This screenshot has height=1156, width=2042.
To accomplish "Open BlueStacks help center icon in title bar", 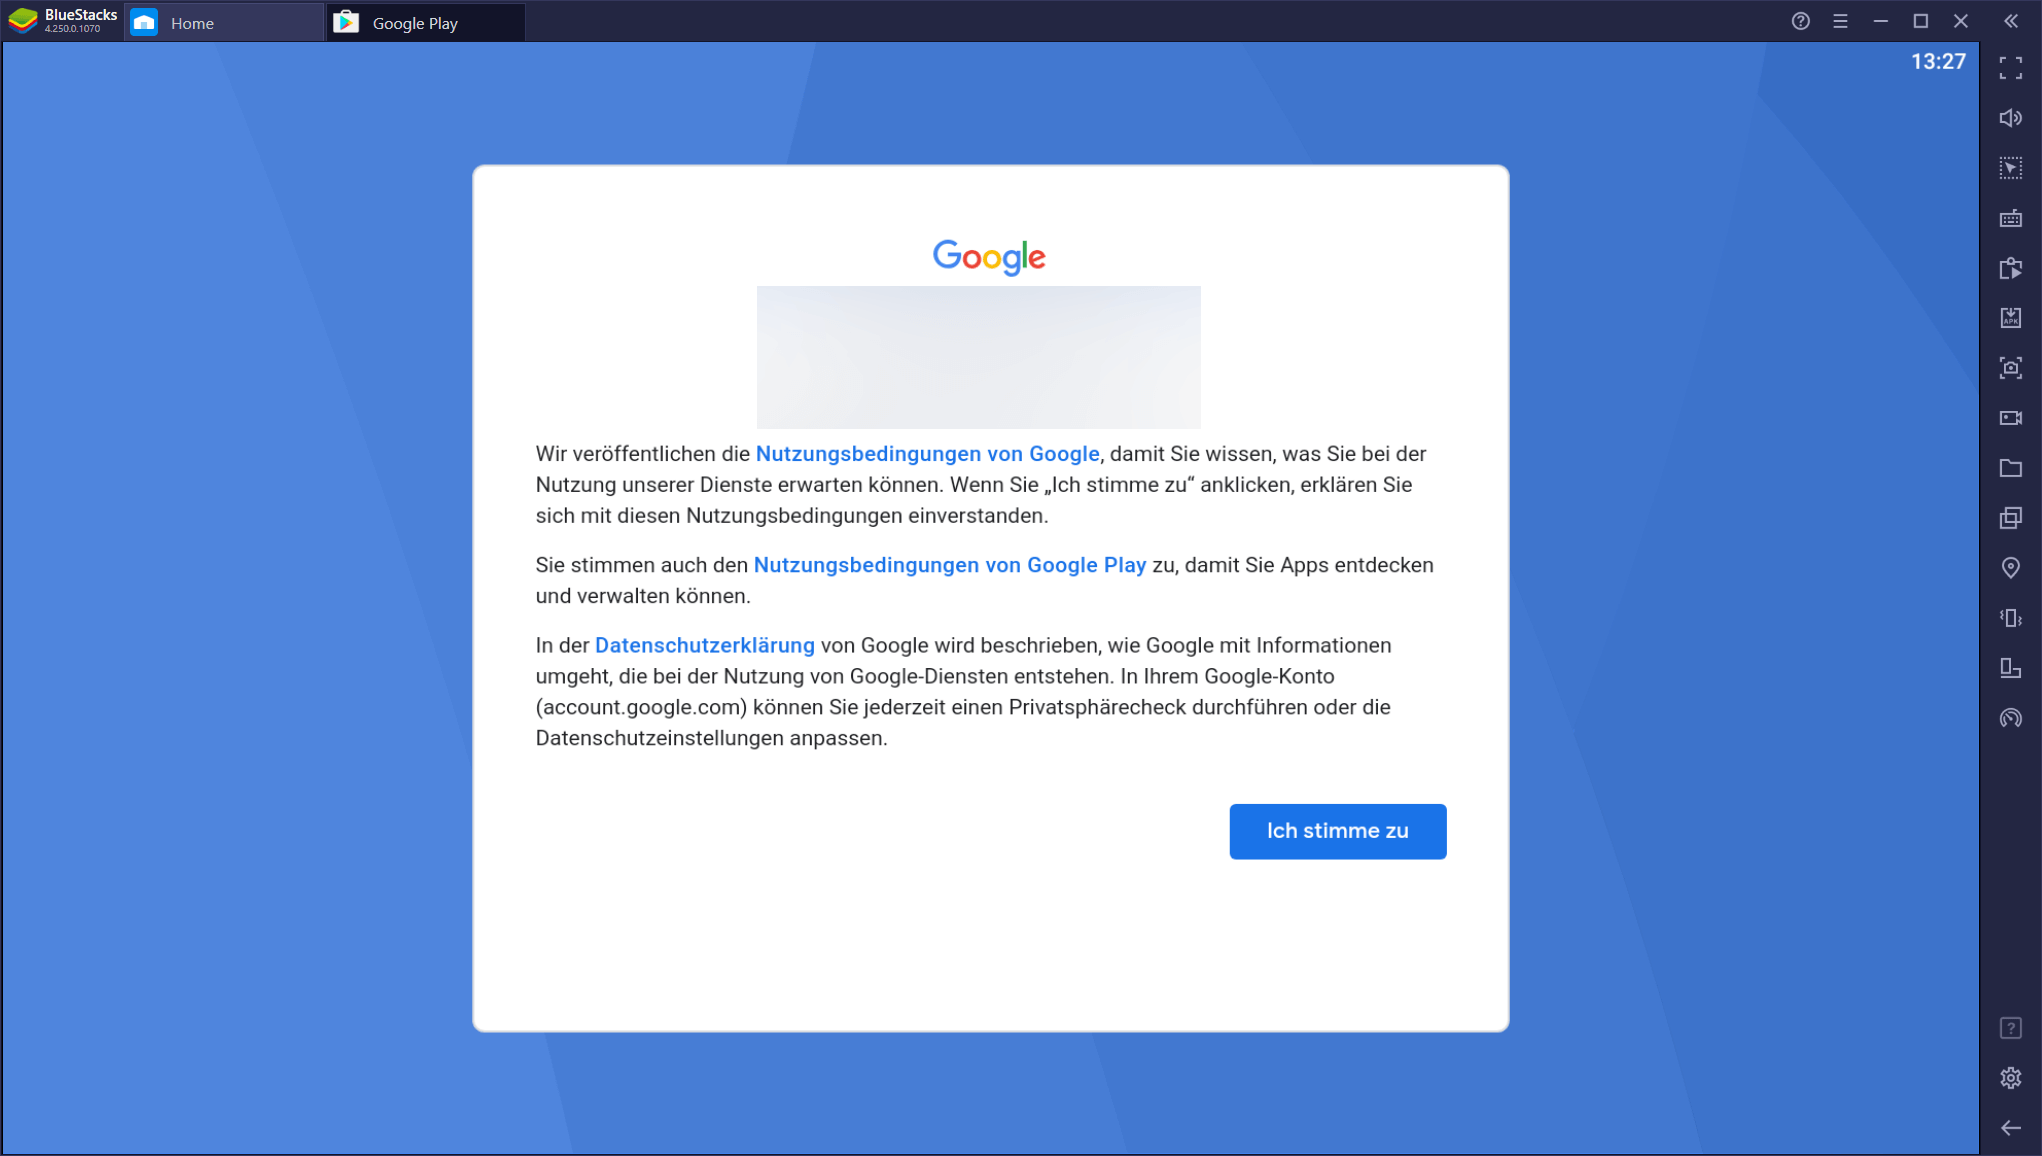I will click(1800, 21).
